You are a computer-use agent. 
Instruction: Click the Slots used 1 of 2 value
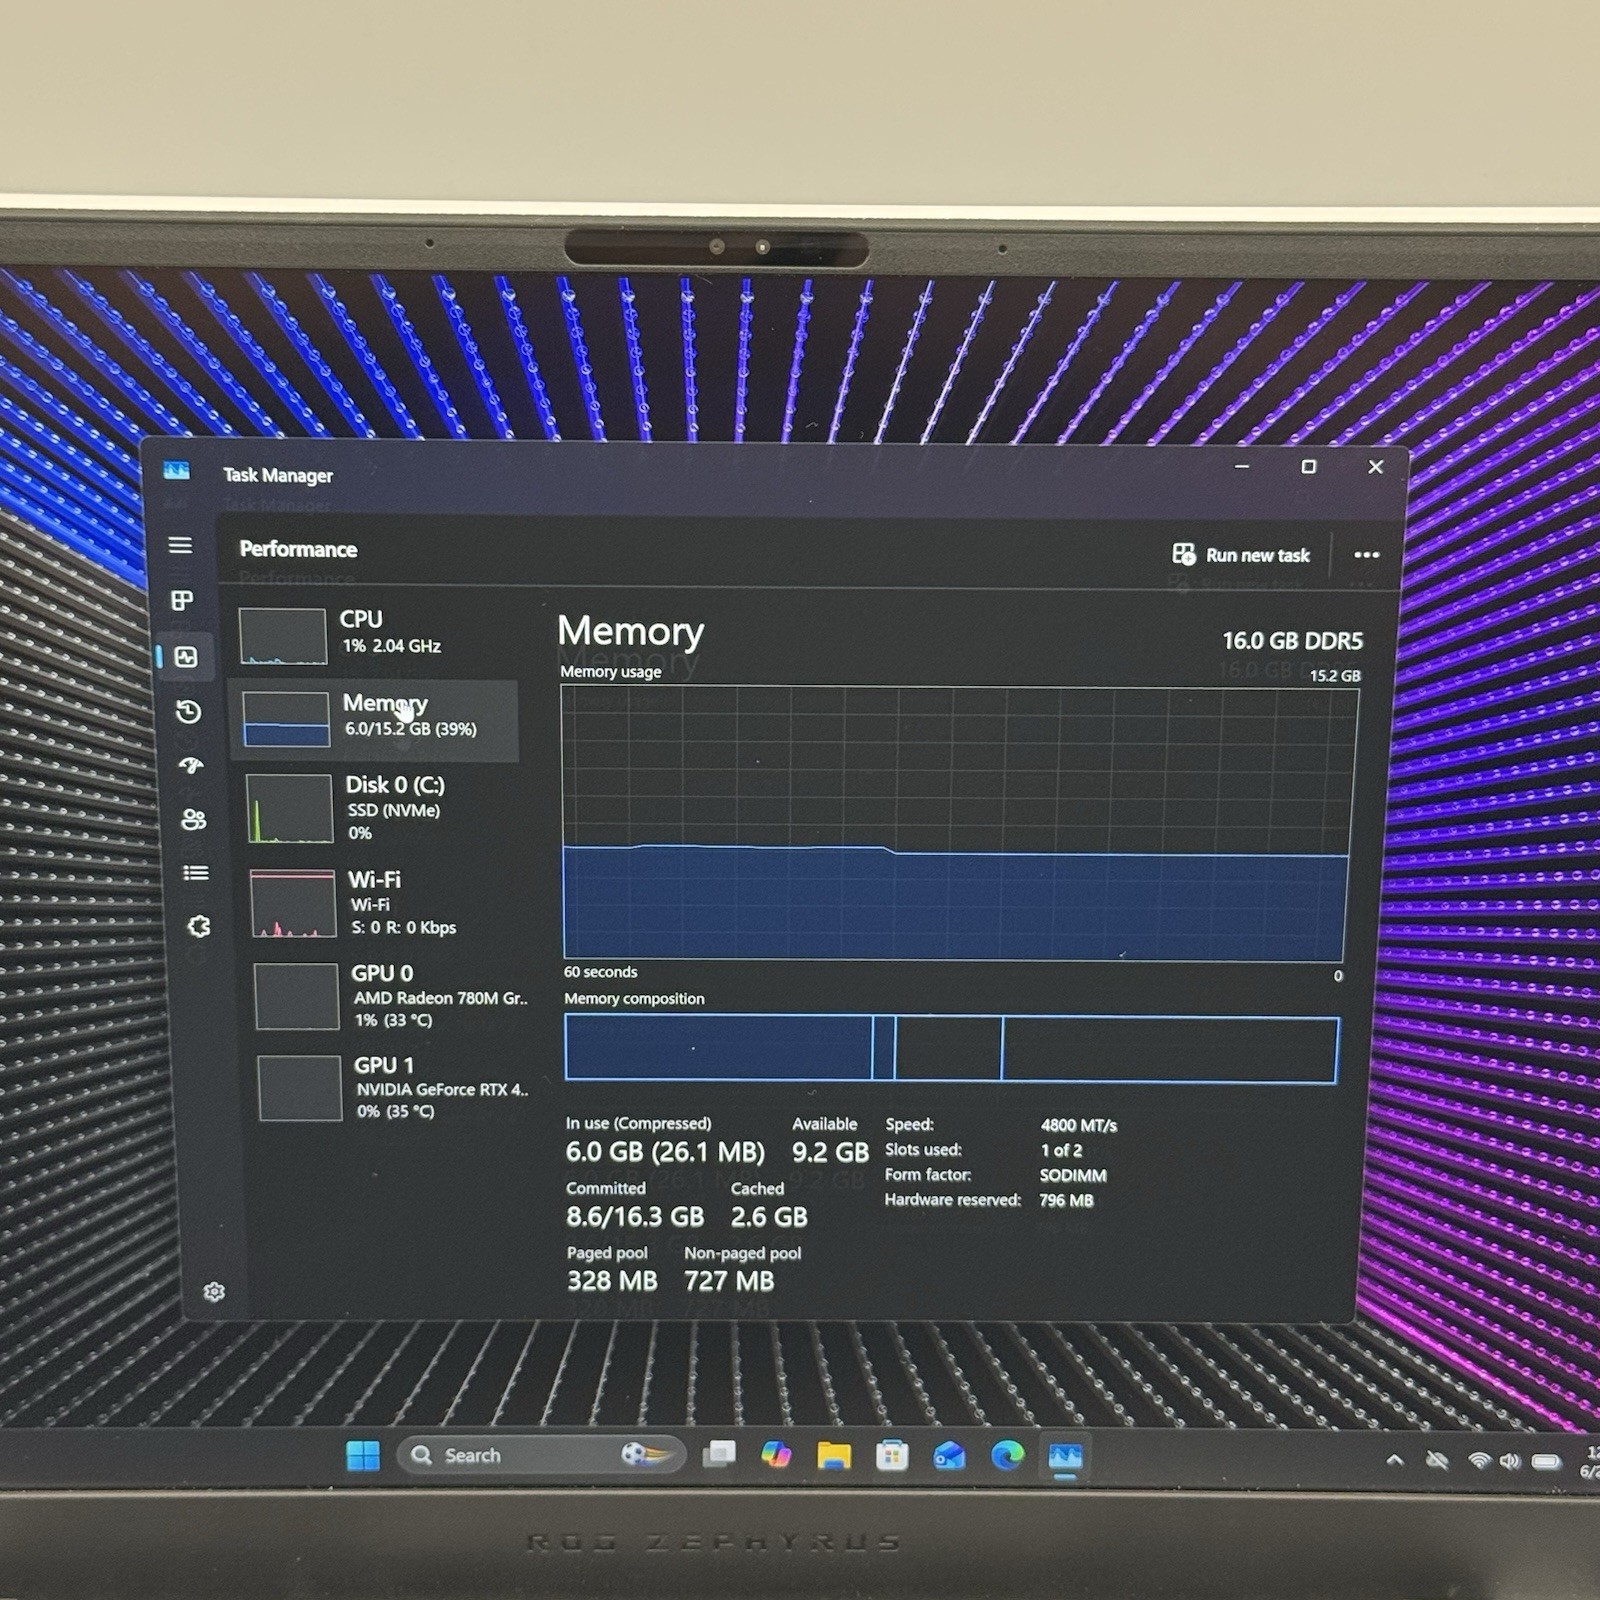(1061, 1150)
